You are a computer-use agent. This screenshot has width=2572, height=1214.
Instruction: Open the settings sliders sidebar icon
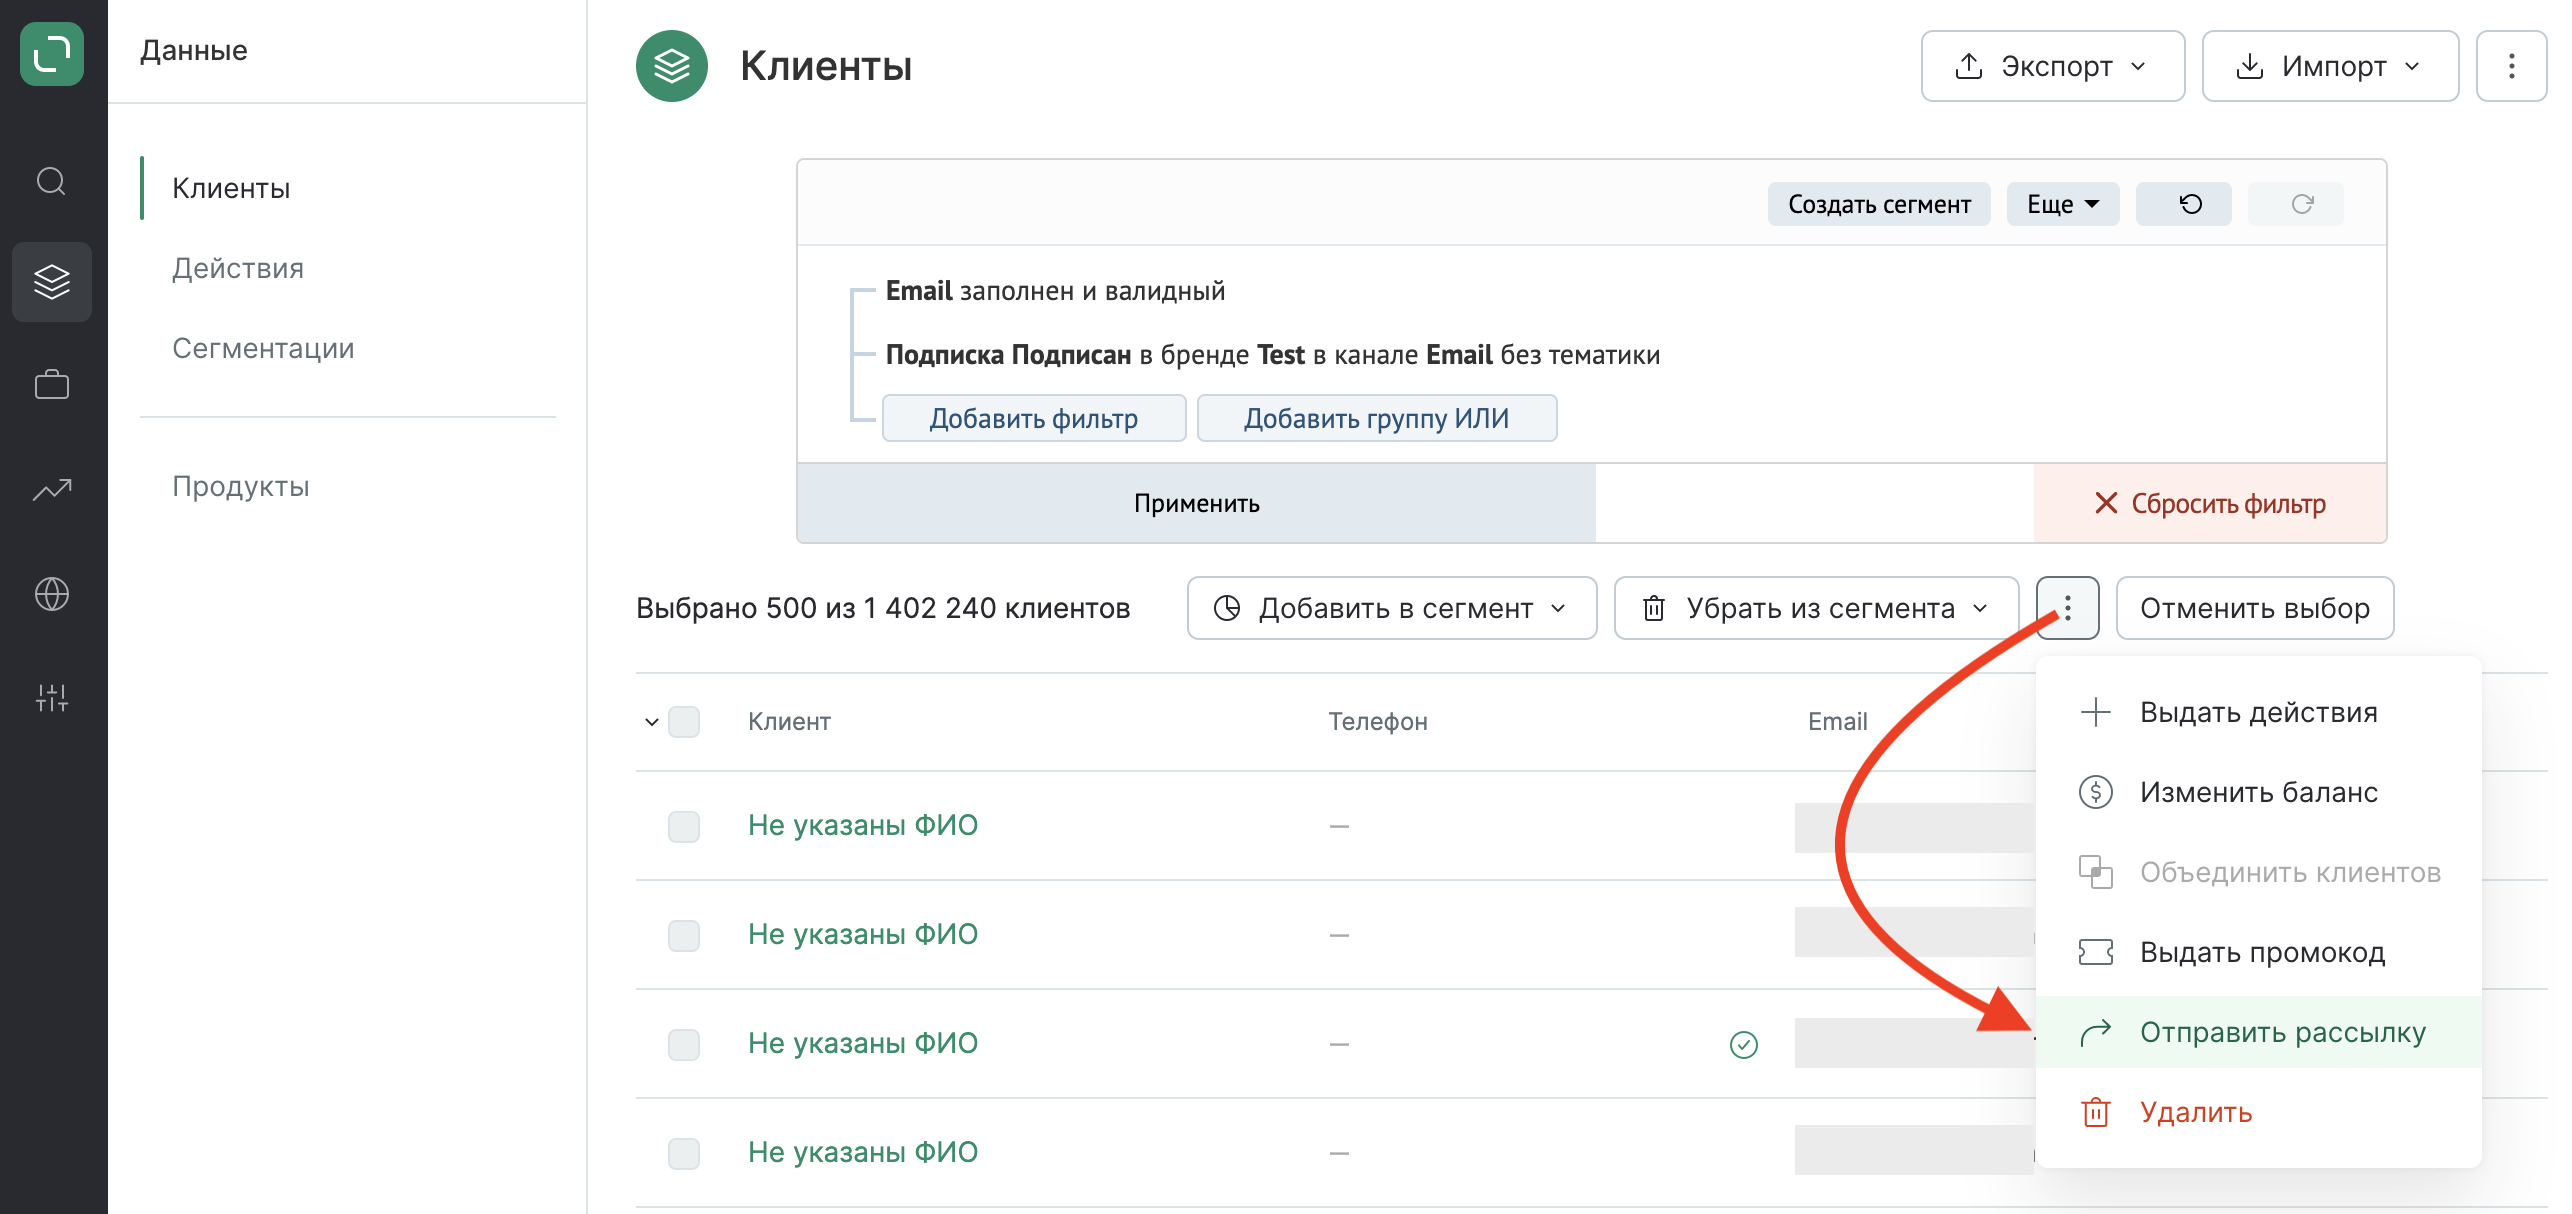tap(52, 697)
